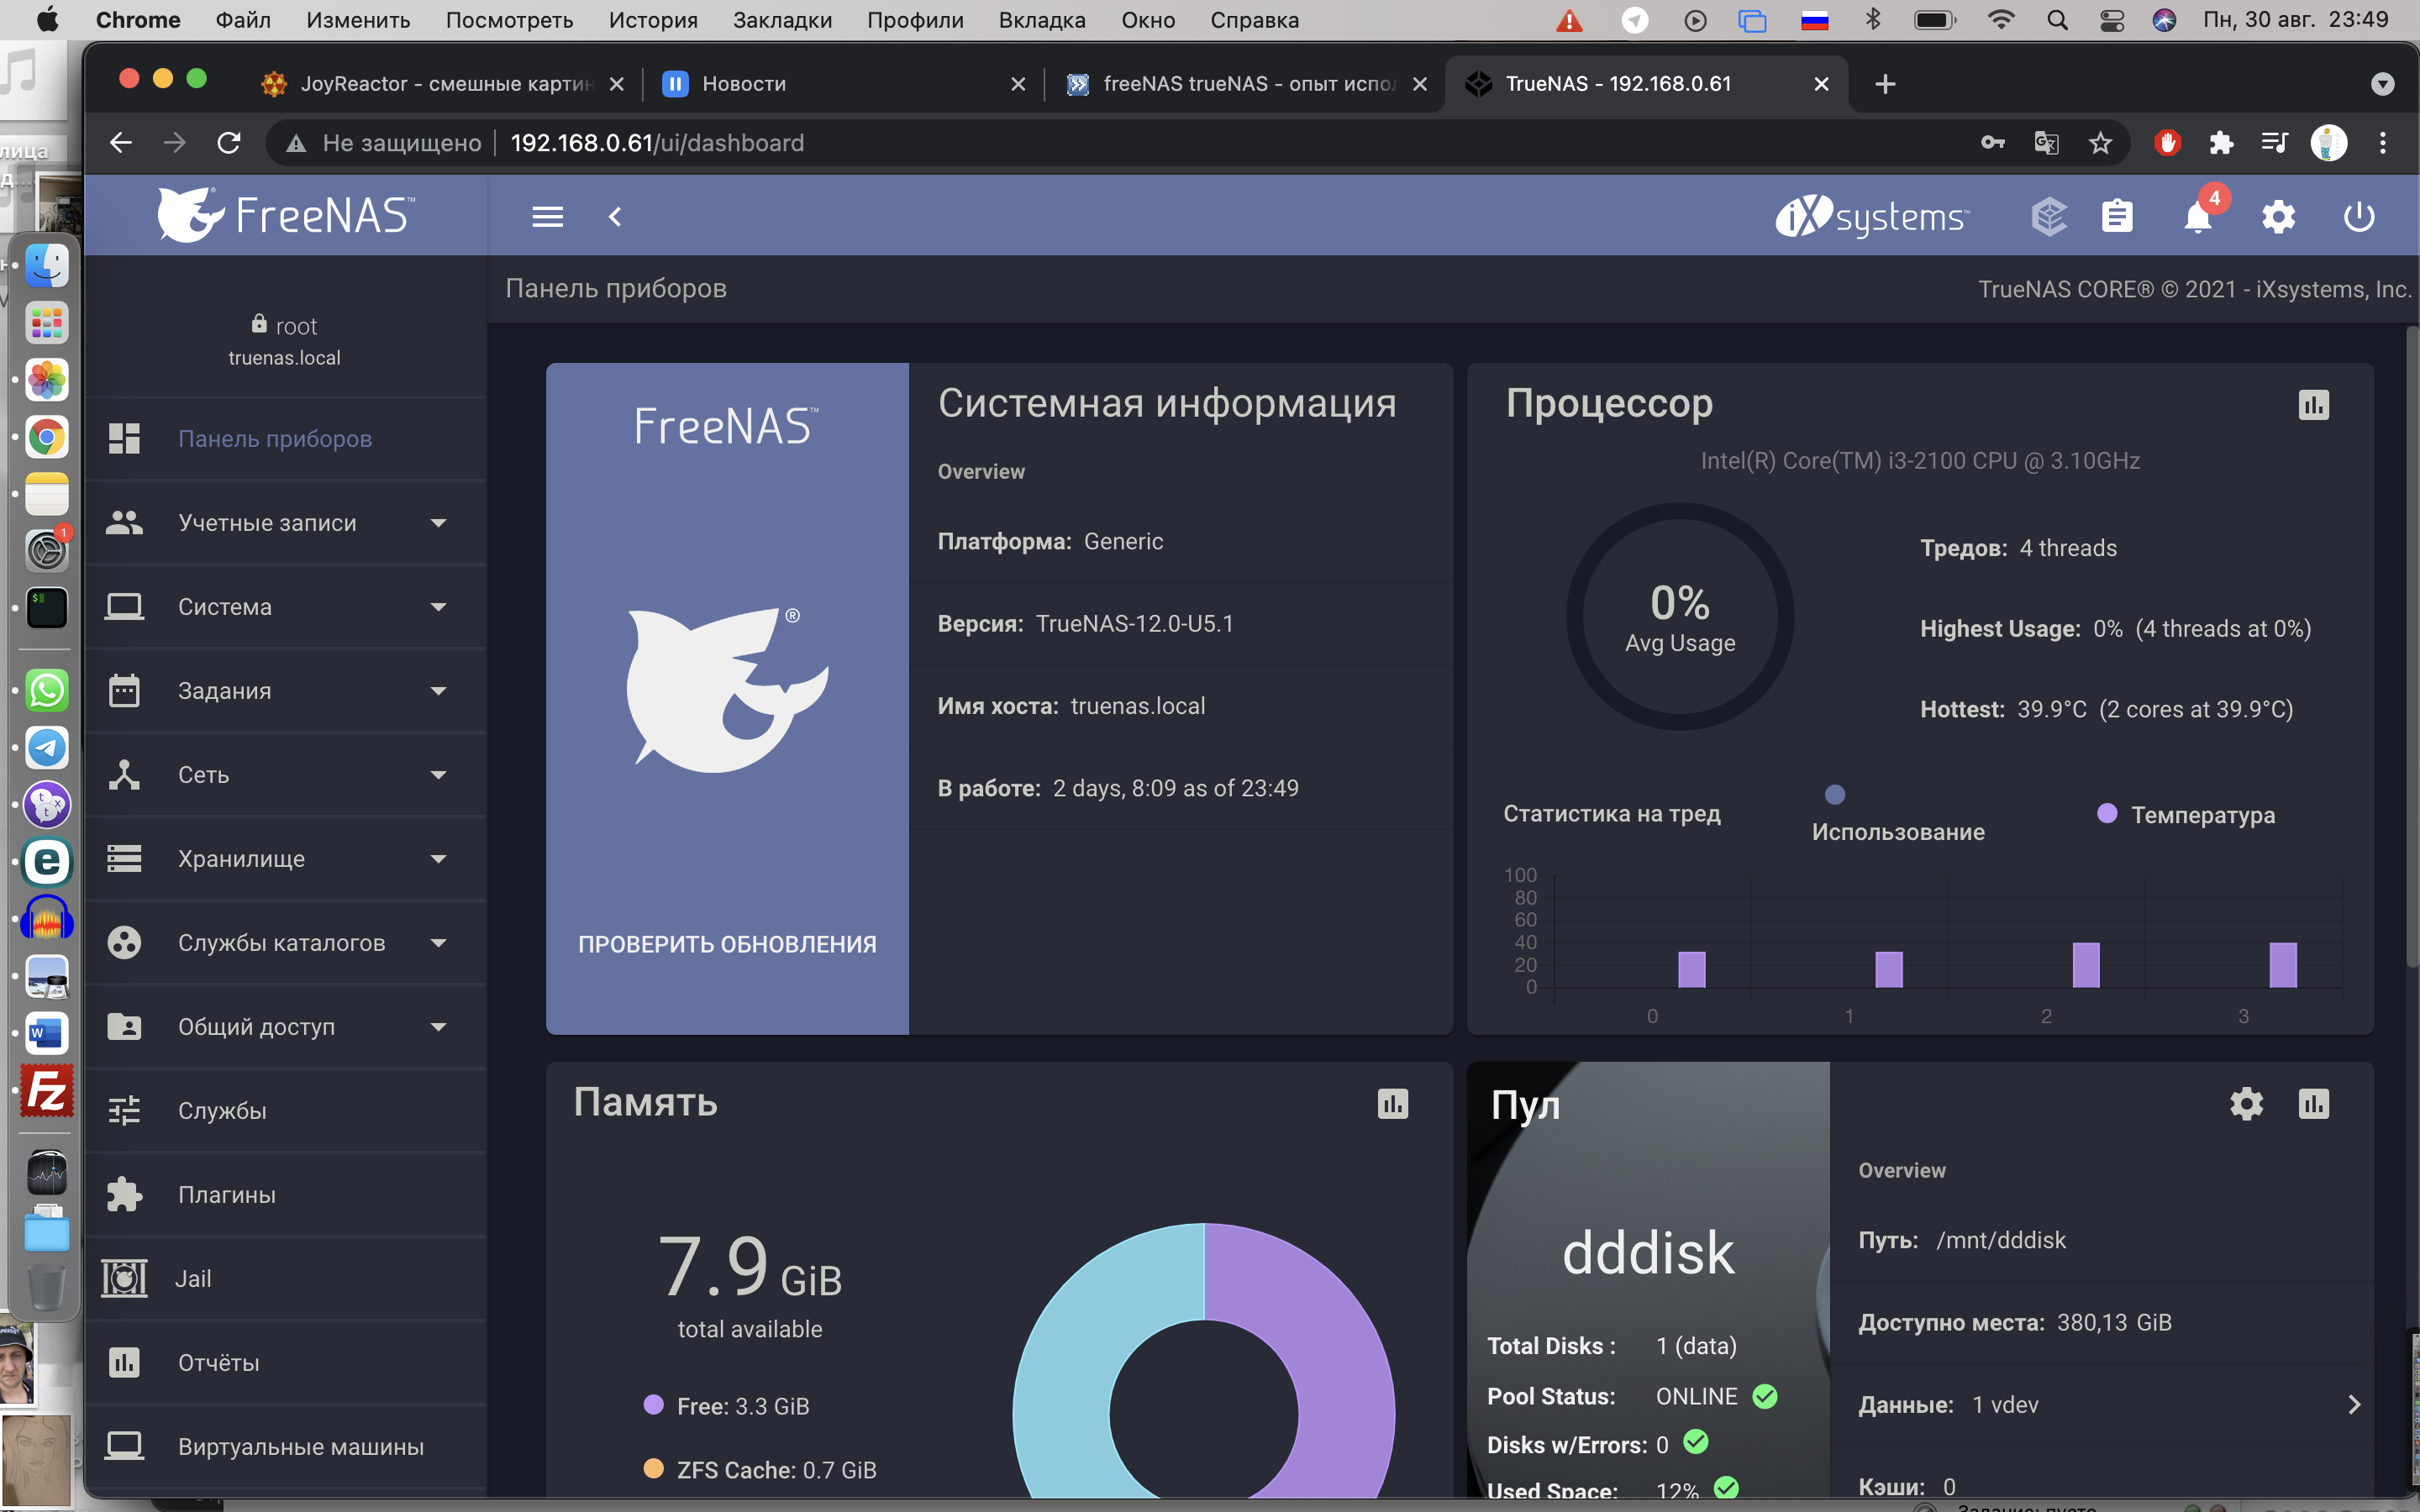Switch to the freeNAS trueNAS опыт tab
The height and width of the screenshot is (1512, 2420).
1245,84
